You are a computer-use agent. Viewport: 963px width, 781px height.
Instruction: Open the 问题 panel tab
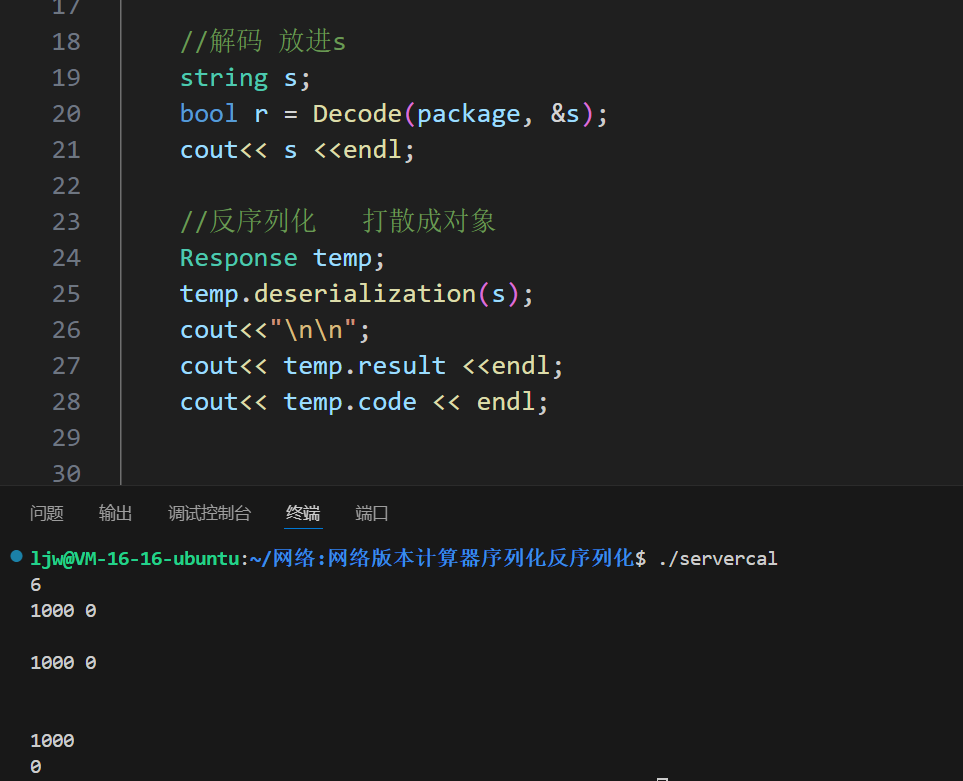[47, 513]
